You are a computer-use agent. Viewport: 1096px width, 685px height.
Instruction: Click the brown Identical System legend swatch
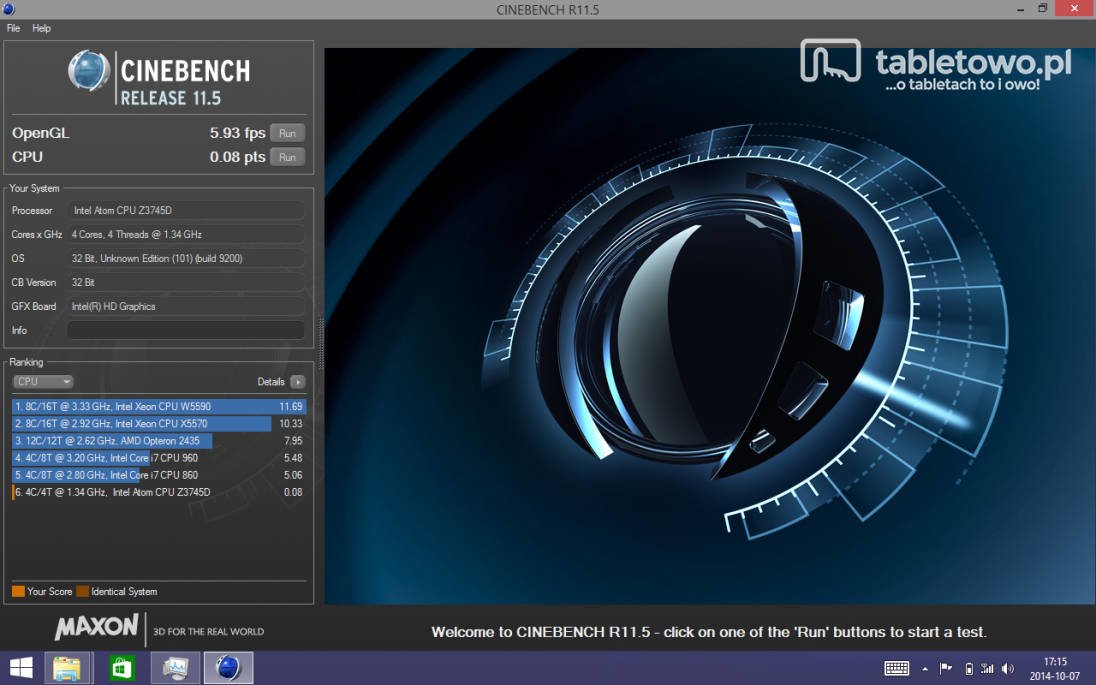(82, 591)
